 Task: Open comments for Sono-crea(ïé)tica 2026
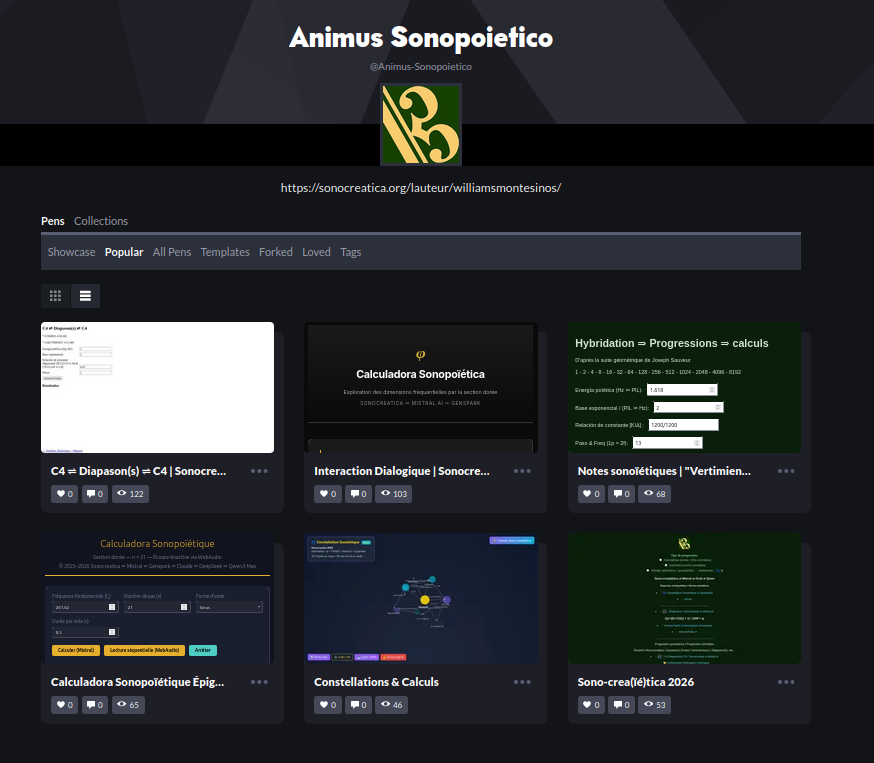pos(621,705)
